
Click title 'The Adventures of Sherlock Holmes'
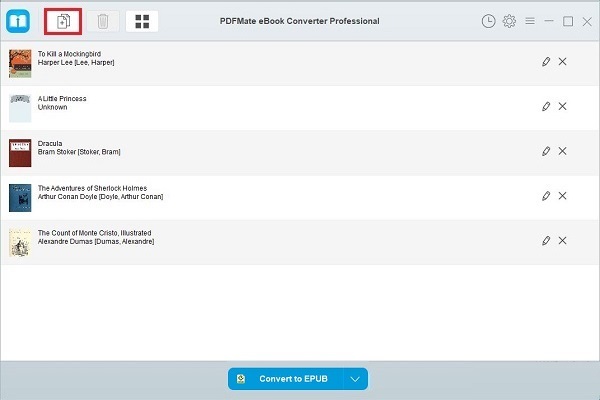(x=92, y=188)
